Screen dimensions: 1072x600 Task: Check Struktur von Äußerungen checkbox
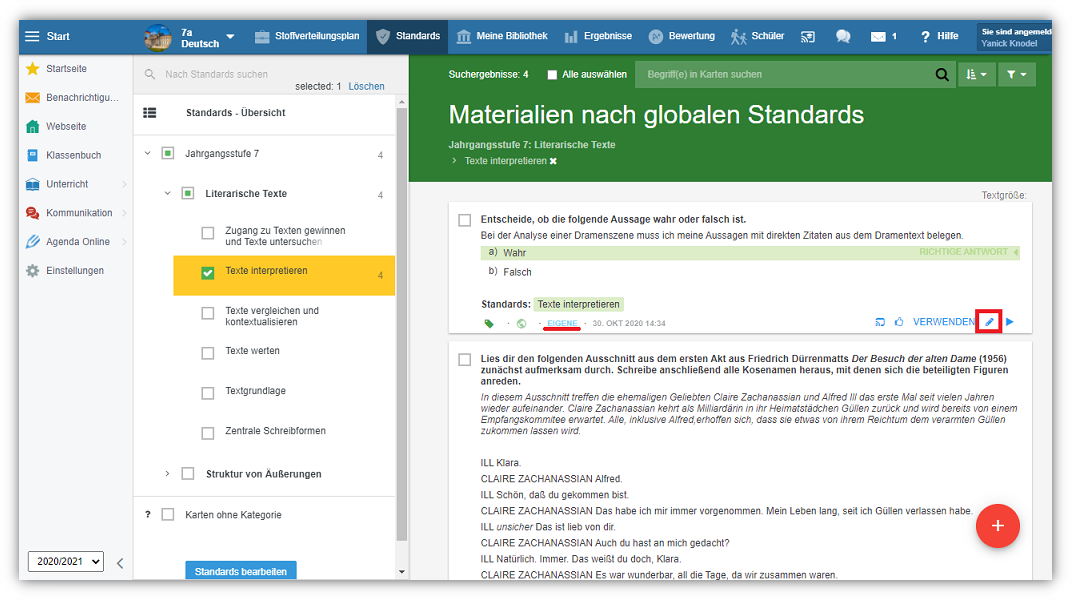click(x=188, y=474)
